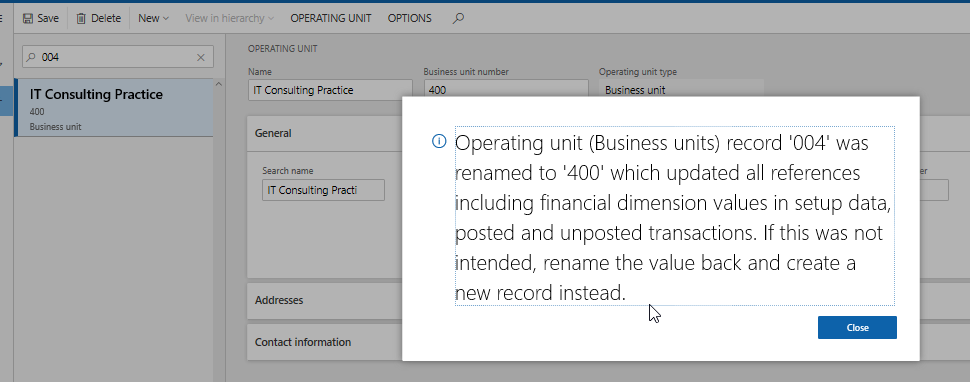The width and height of the screenshot is (970, 382).
Task: Open the OPTIONS tab
Action: tap(410, 19)
